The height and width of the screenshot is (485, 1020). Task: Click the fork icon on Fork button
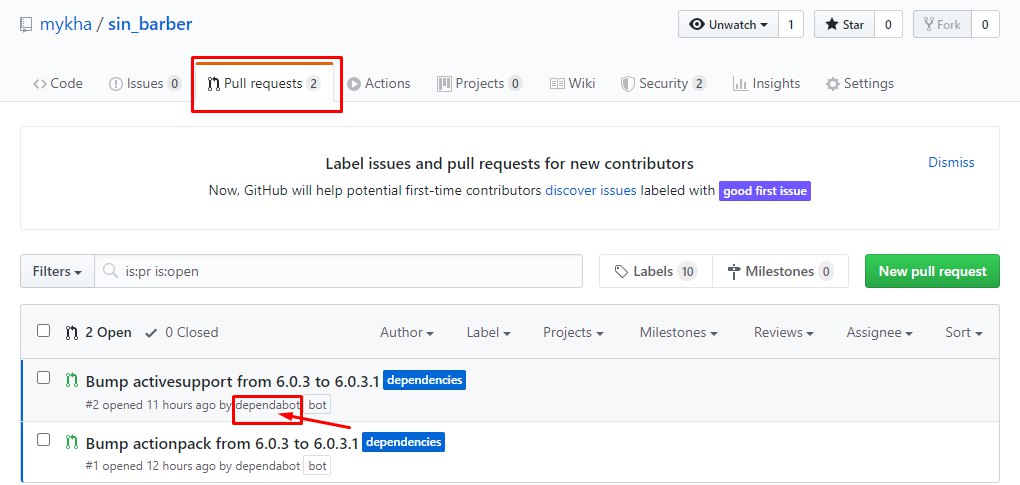(x=929, y=25)
